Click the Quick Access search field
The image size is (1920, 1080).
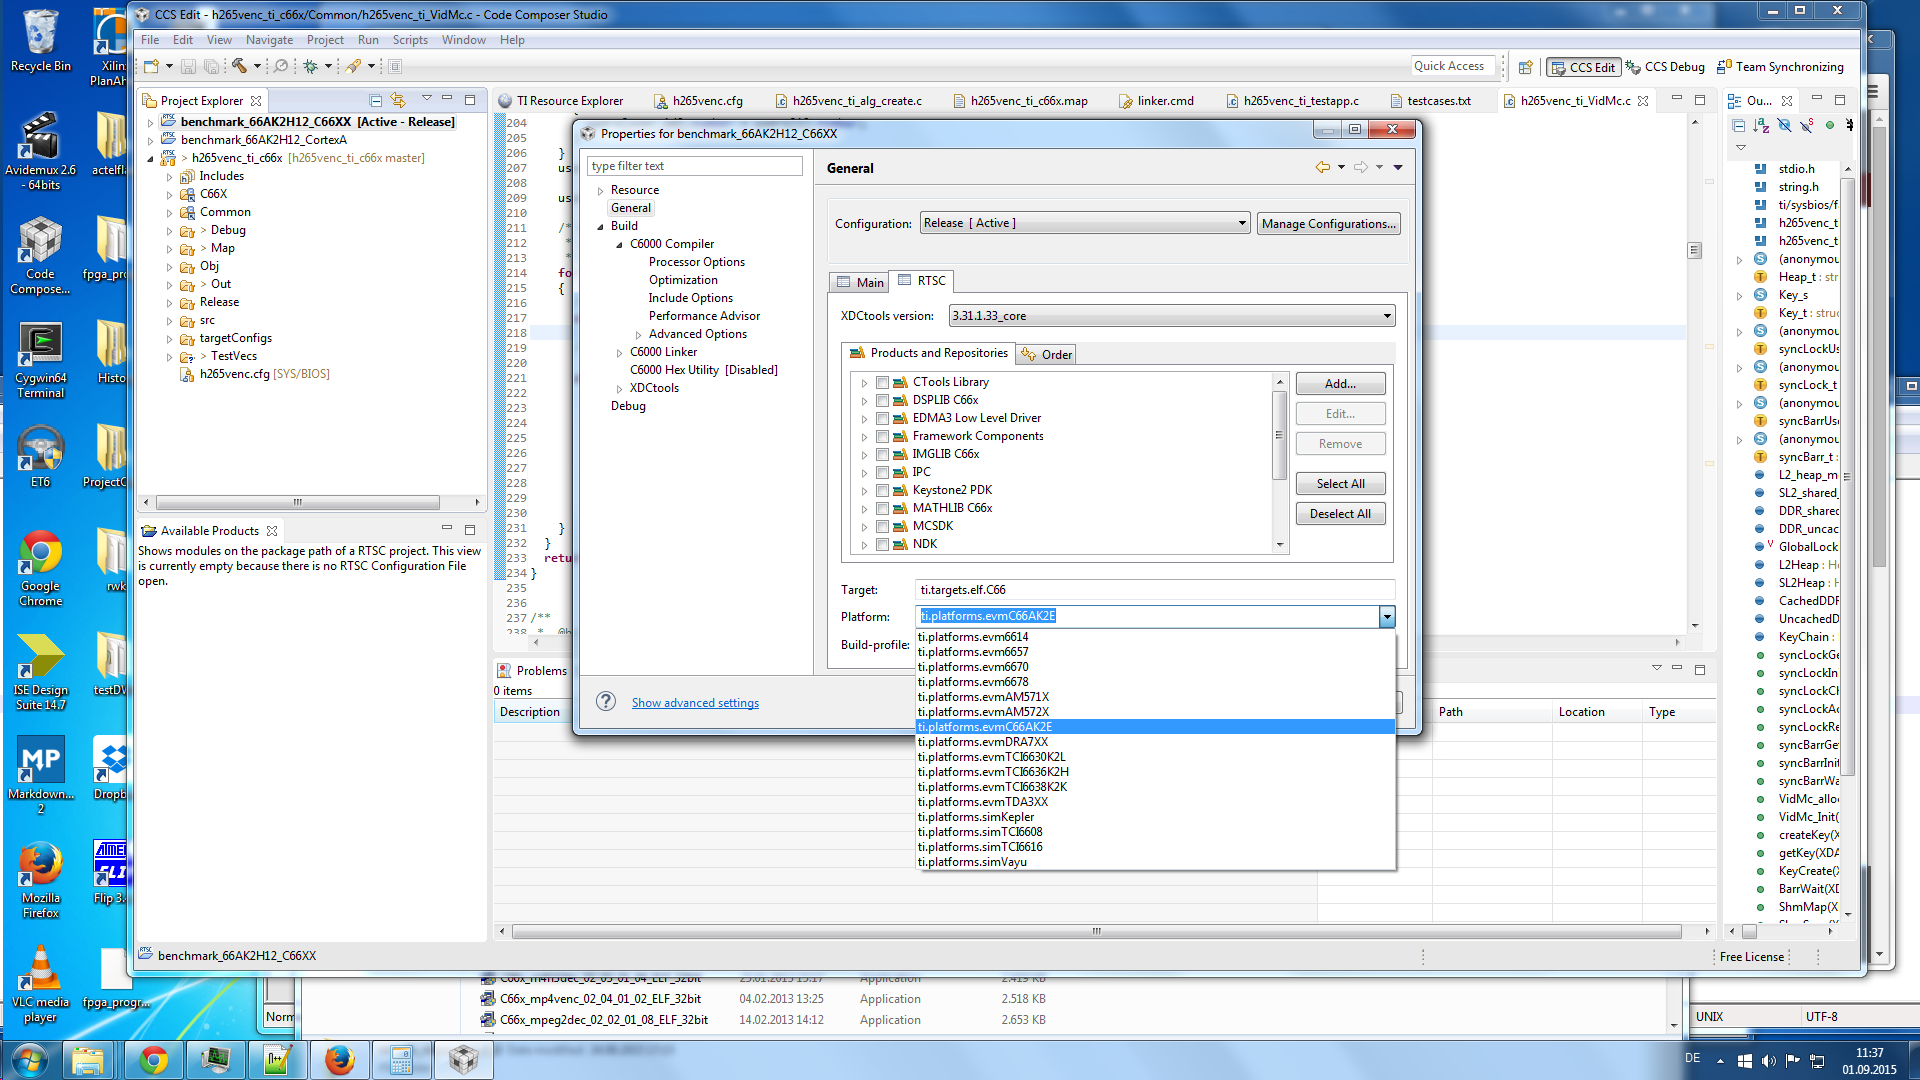(1452, 66)
